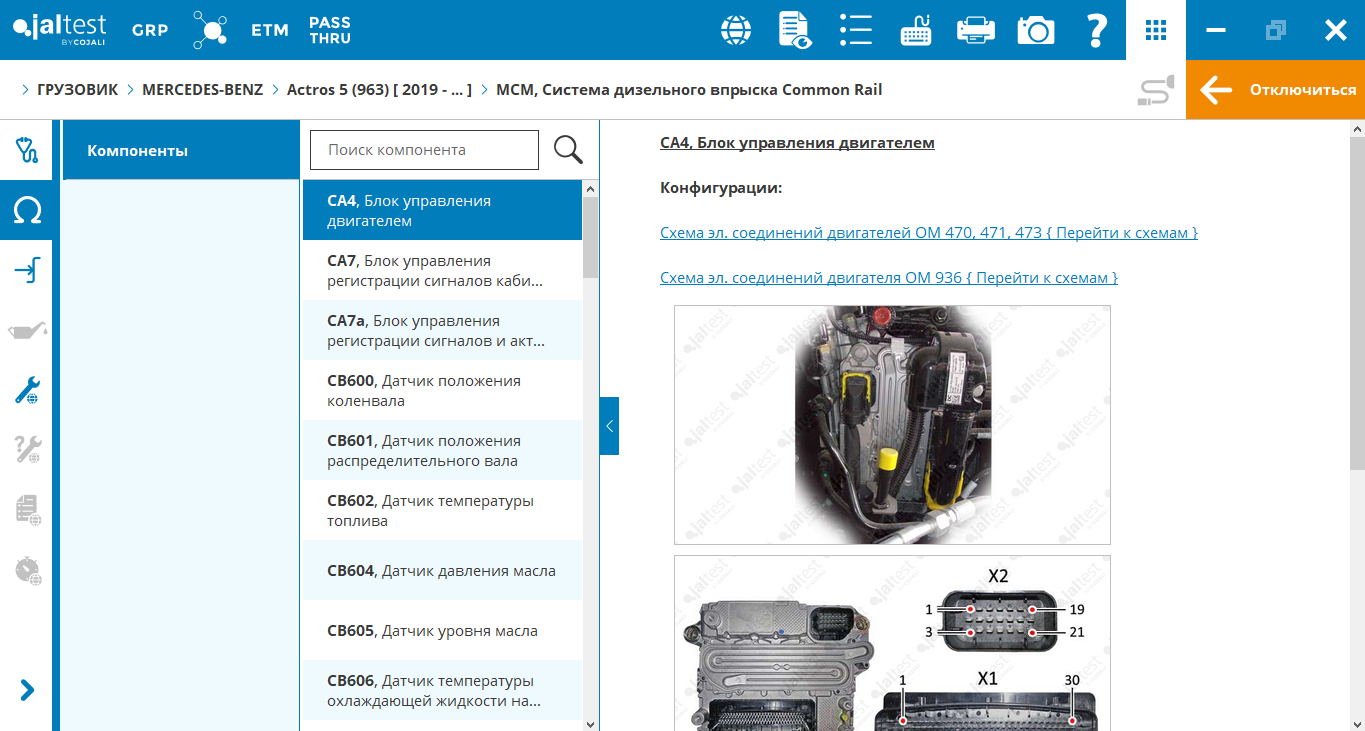
Task: Expand the left sidebar with chevron
Action: 27,690
